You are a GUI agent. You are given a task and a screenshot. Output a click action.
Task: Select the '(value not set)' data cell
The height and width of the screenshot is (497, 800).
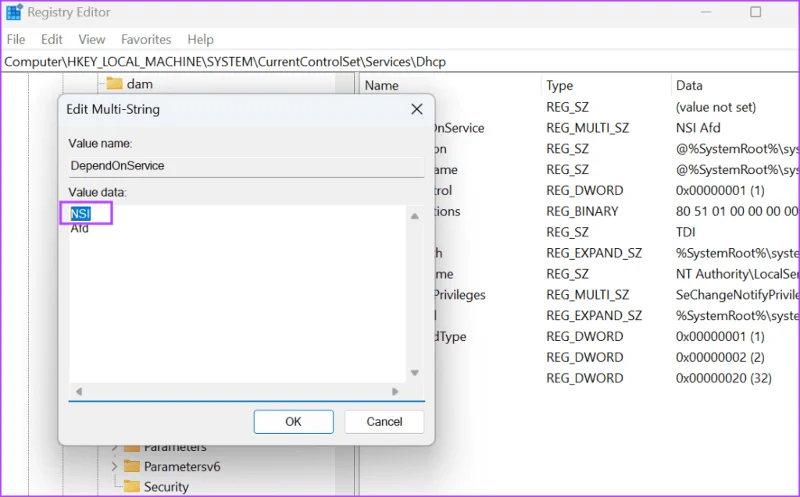coord(716,107)
